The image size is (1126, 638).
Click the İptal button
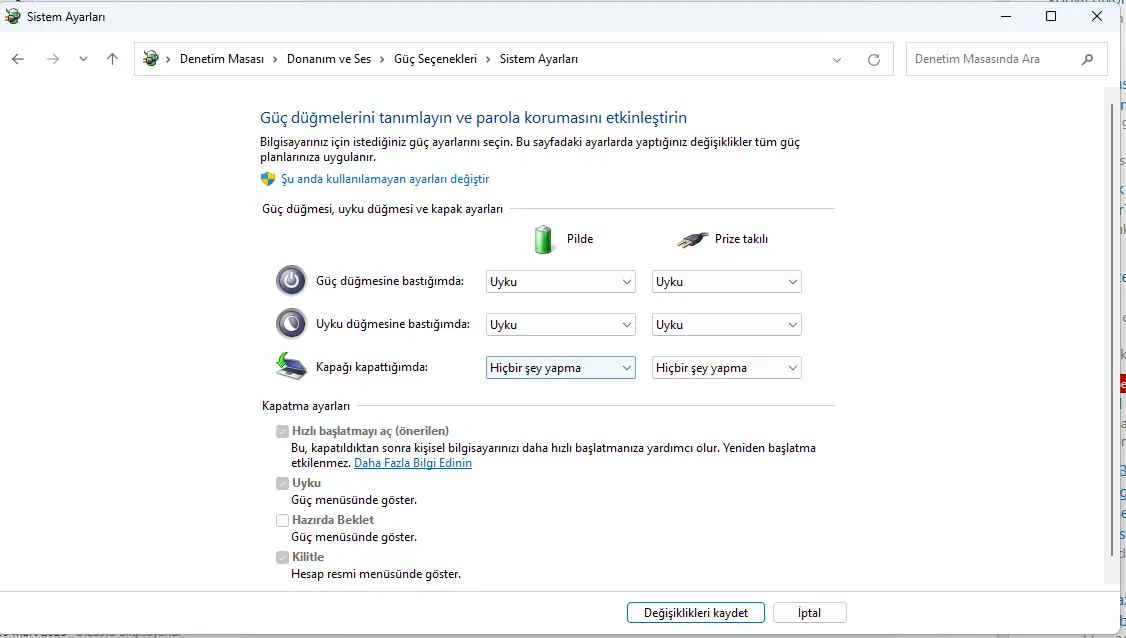(809, 613)
